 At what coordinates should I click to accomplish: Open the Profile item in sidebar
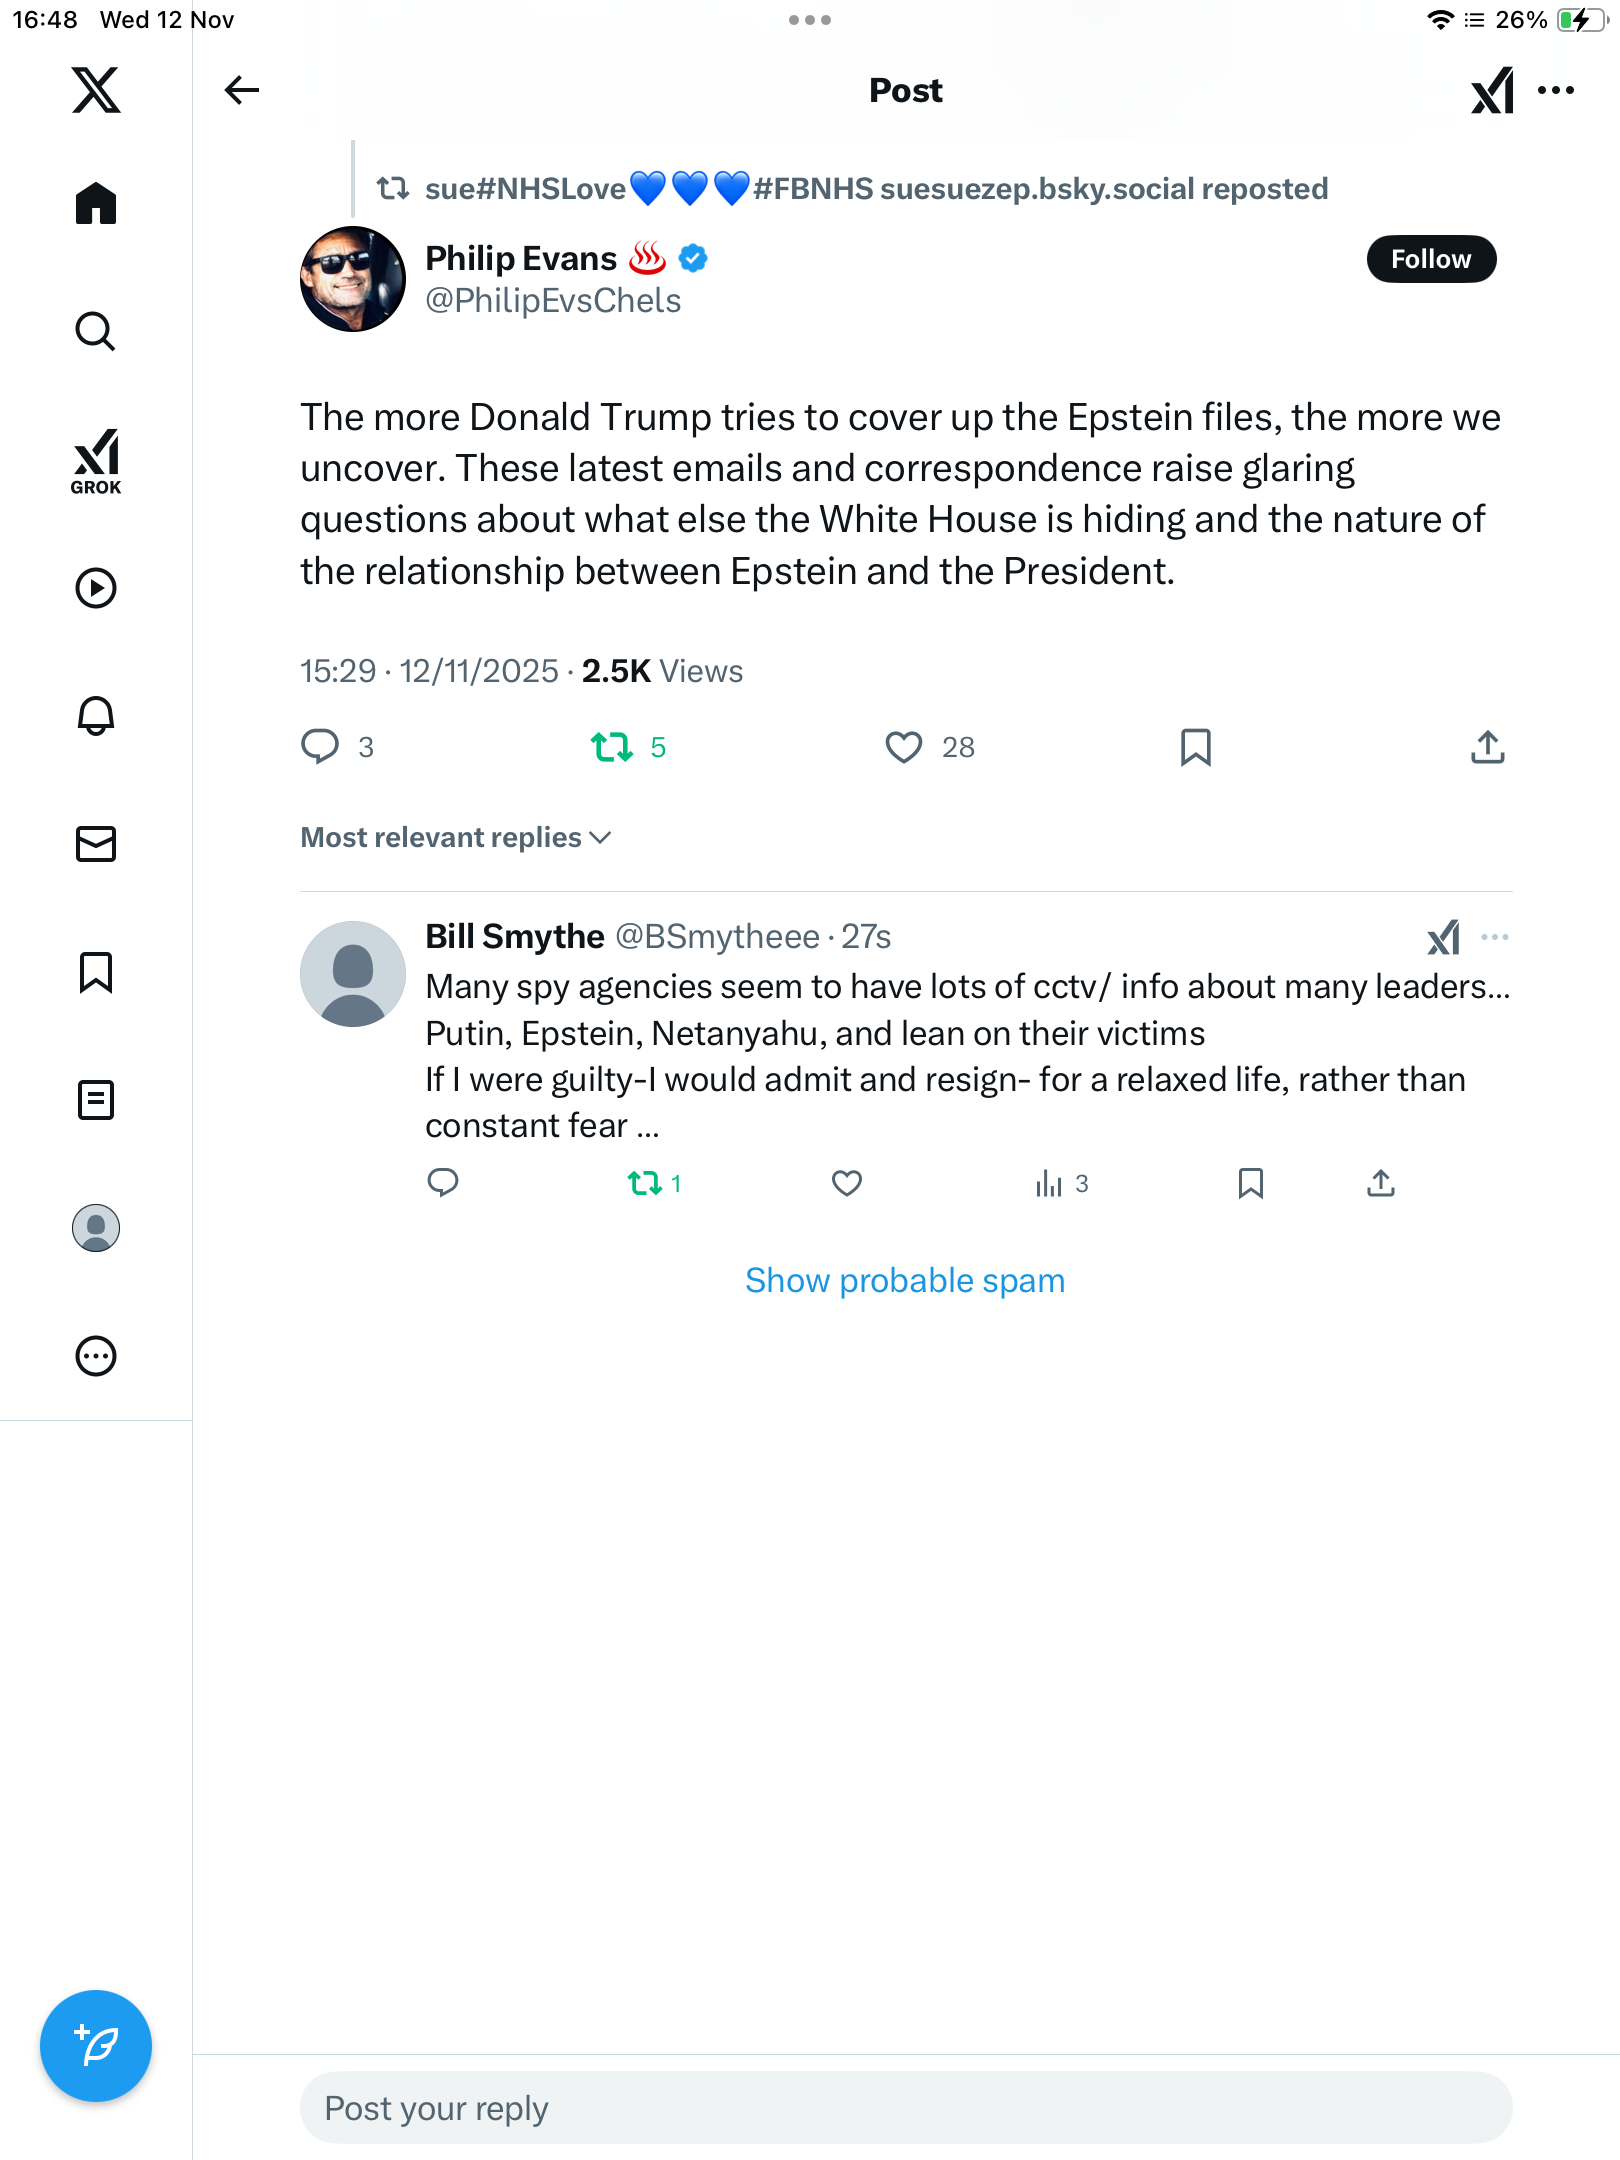click(x=96, y=1228)
